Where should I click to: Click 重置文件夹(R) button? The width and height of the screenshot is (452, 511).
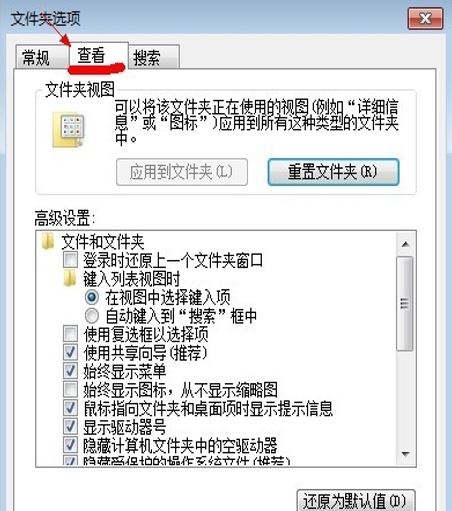click(333, 172)
